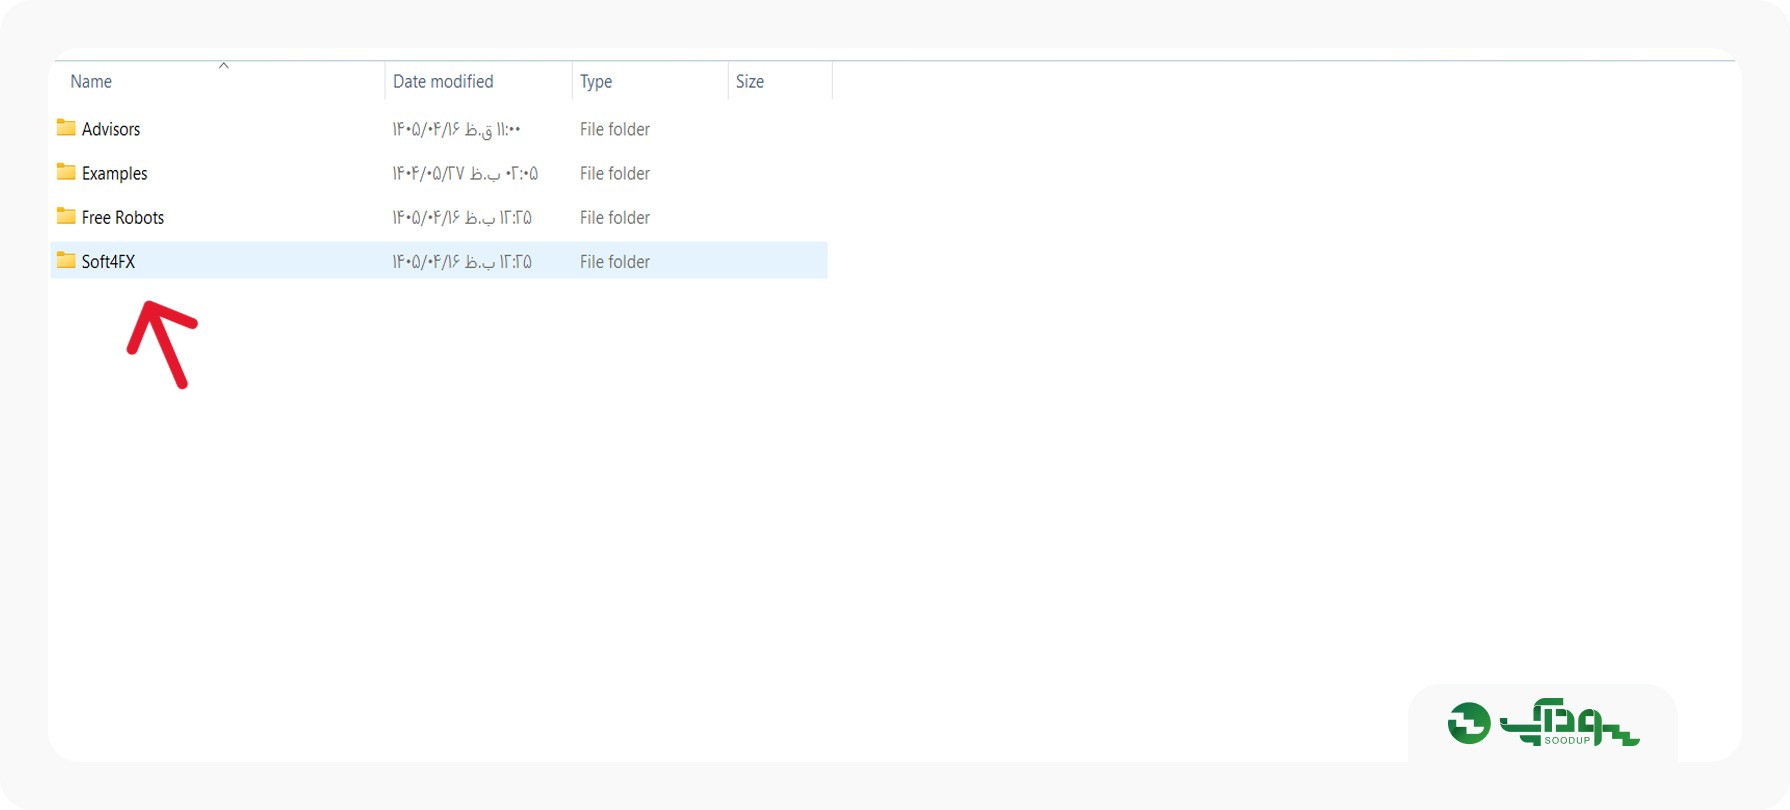Toggle sort direction chevron above Name
The image size is (1790, 810).
point(224,66)
